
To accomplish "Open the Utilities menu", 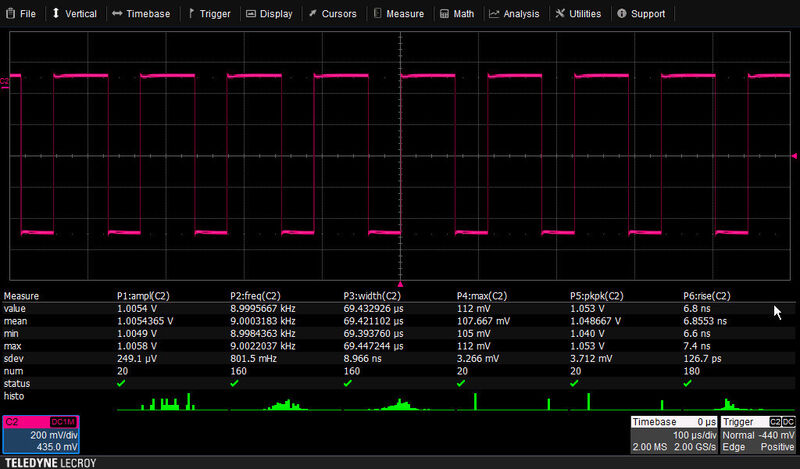I will click(578, 14).
